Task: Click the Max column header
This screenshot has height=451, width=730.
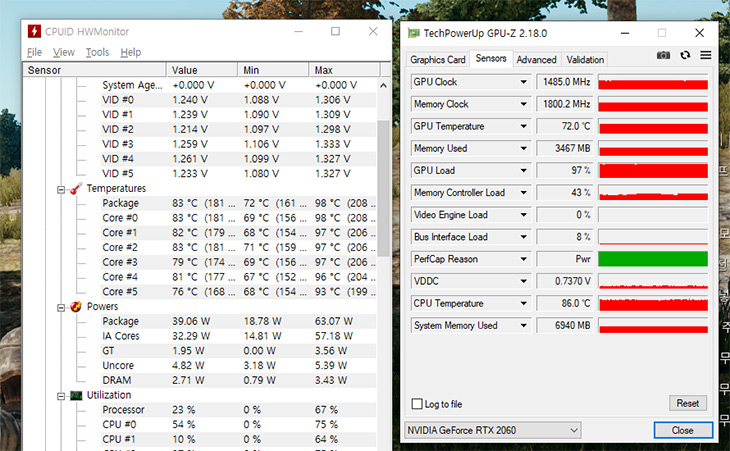Action: click(x=345, y=70)
